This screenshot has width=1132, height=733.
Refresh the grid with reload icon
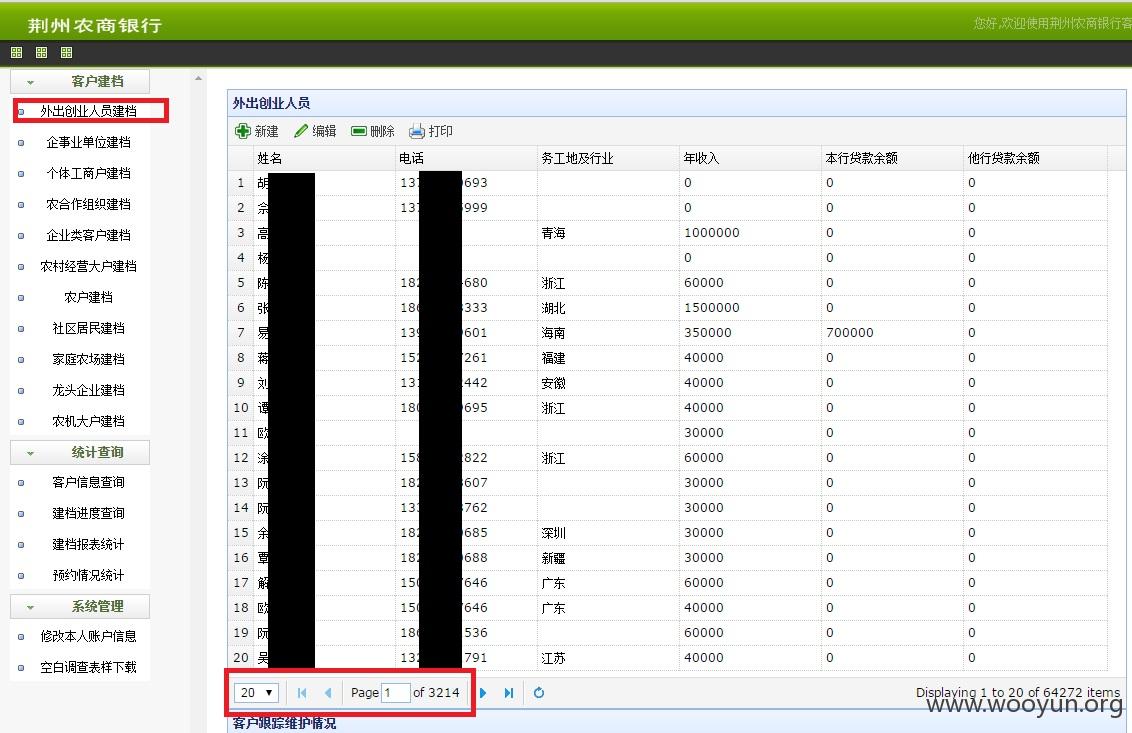coord(539,693)
